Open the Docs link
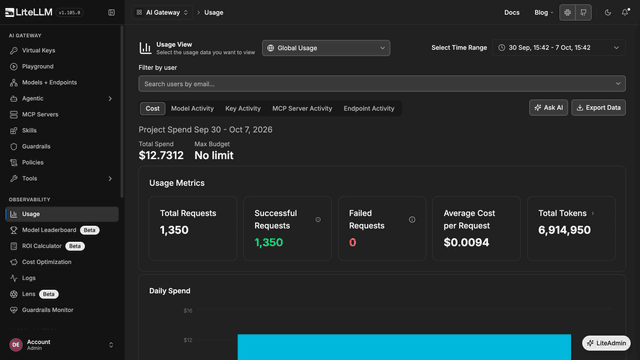The height and width of the screenshot is (360, 640). point(512,13)
